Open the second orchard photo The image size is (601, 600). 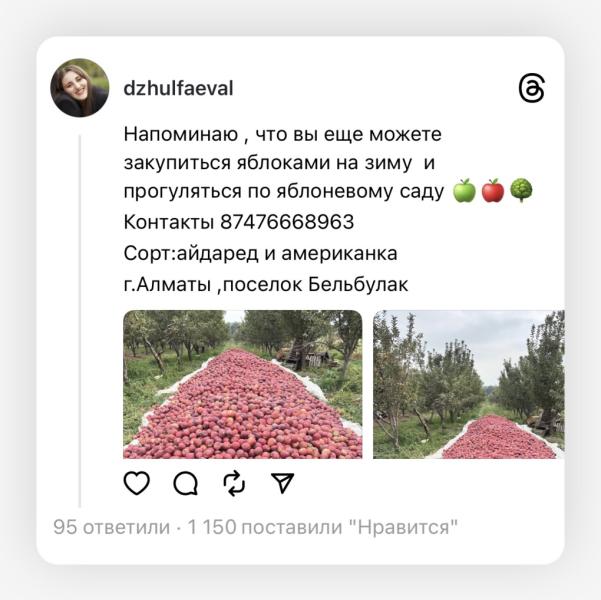[x=469, y=384]
